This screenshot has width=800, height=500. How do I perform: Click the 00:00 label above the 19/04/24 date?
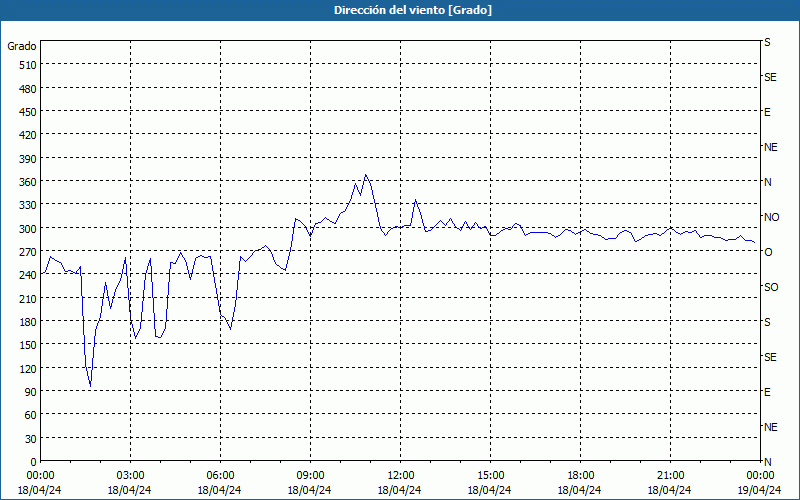760,476
